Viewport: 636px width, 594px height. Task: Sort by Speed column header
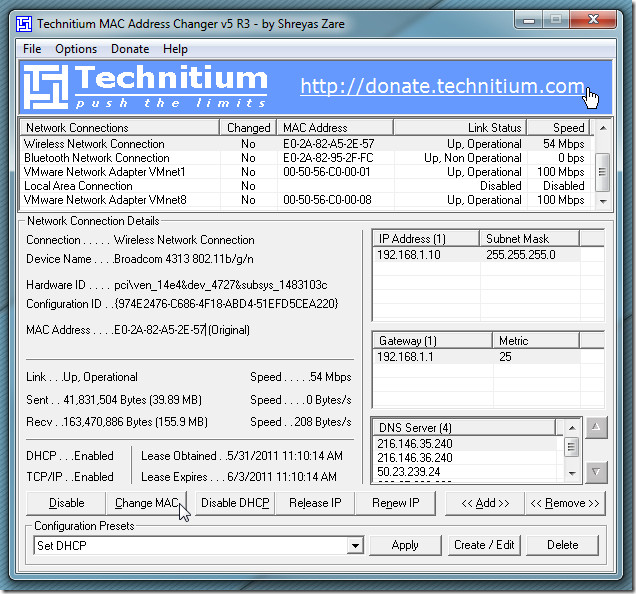tap(558, 128)
